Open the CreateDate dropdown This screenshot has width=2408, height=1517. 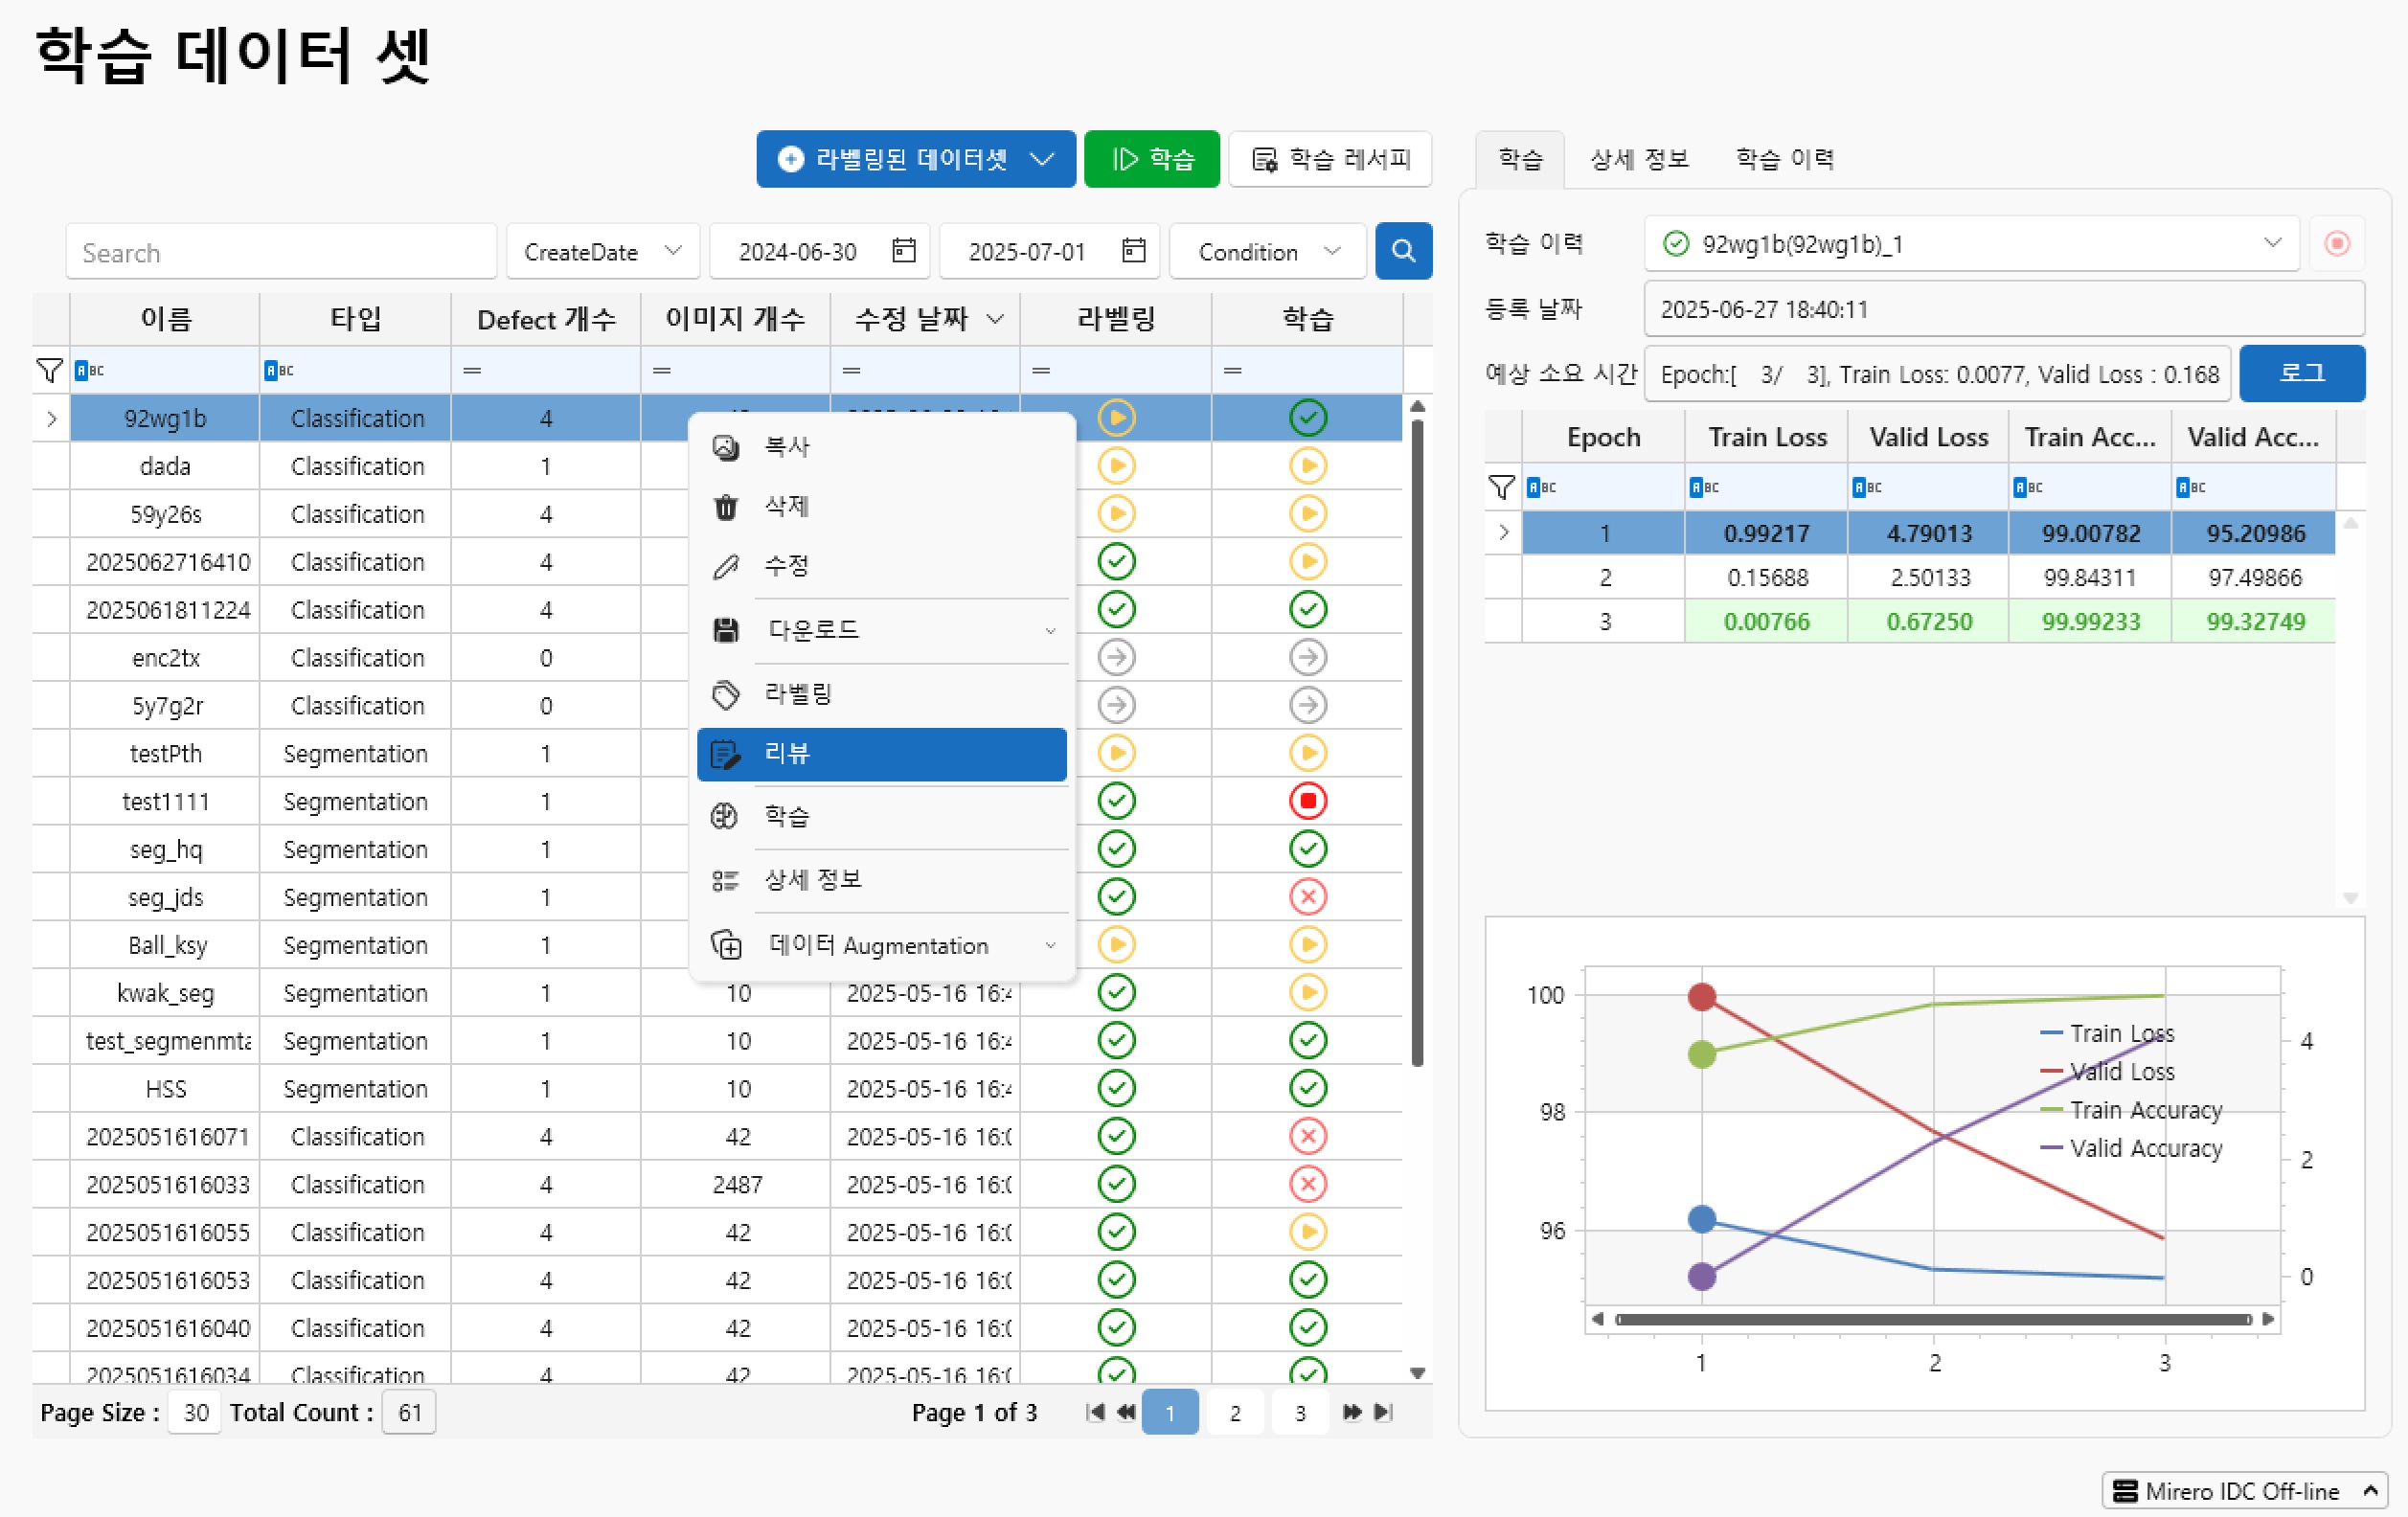(x=601, y=251)
